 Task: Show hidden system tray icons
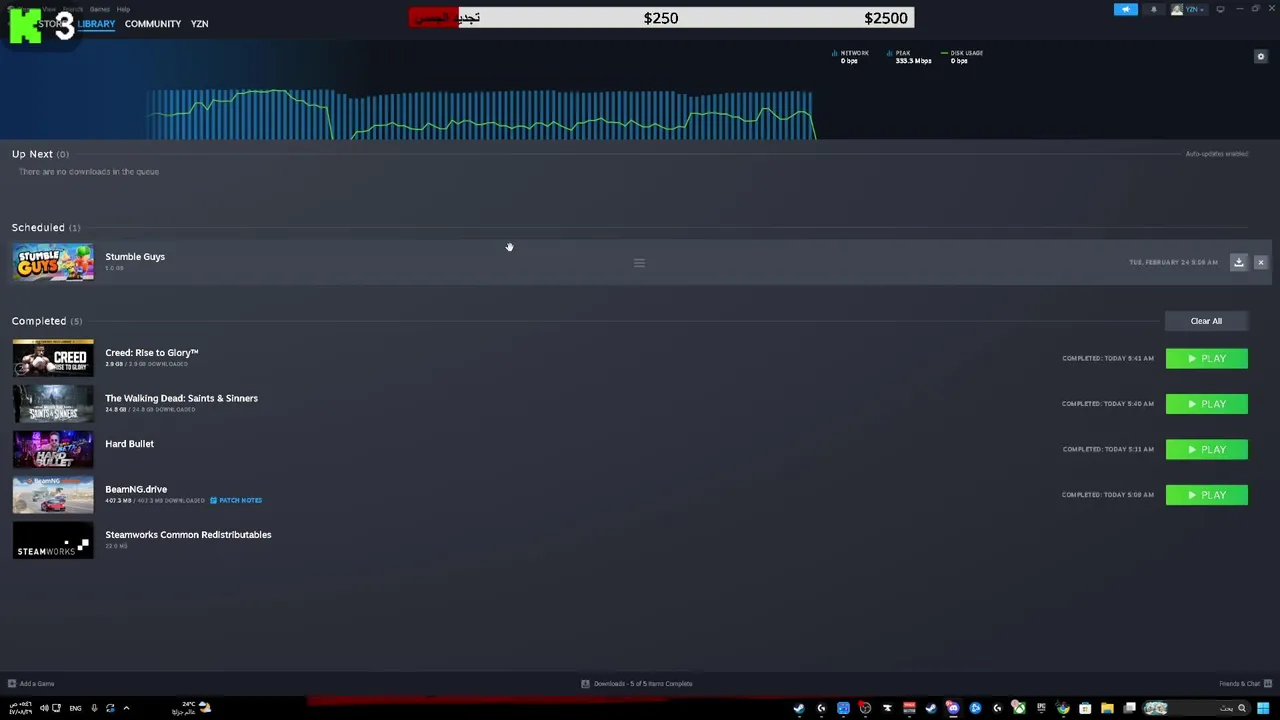[x=126, y=708]
